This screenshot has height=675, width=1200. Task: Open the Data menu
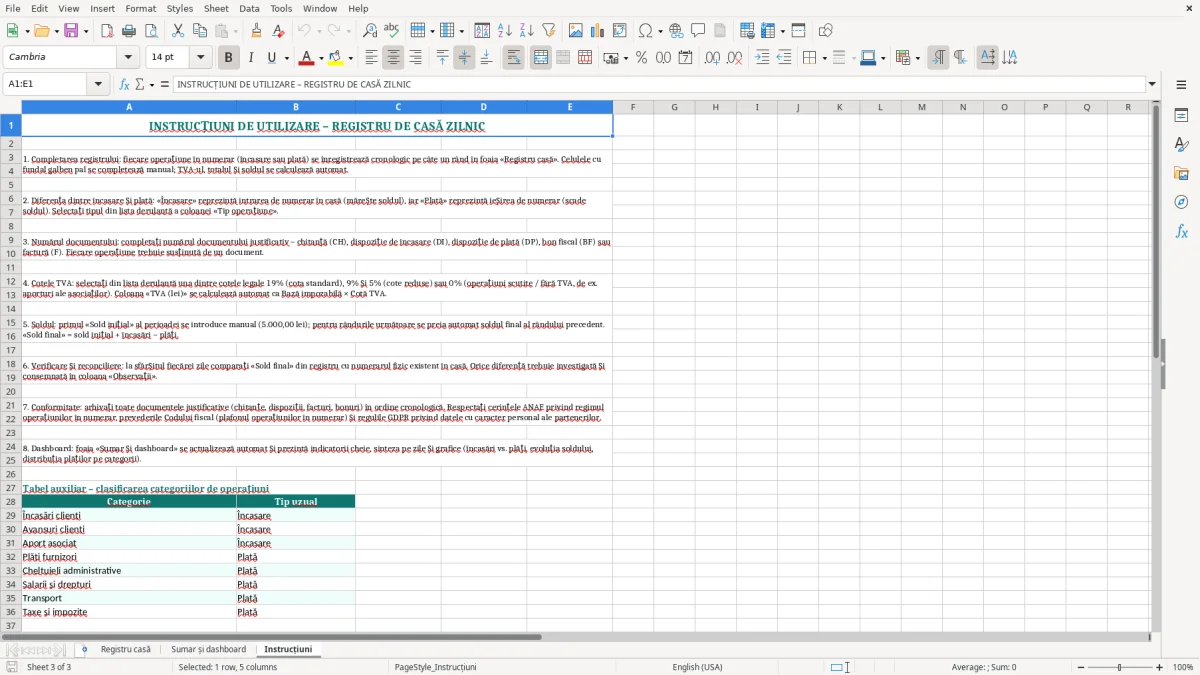coord(249,8)
